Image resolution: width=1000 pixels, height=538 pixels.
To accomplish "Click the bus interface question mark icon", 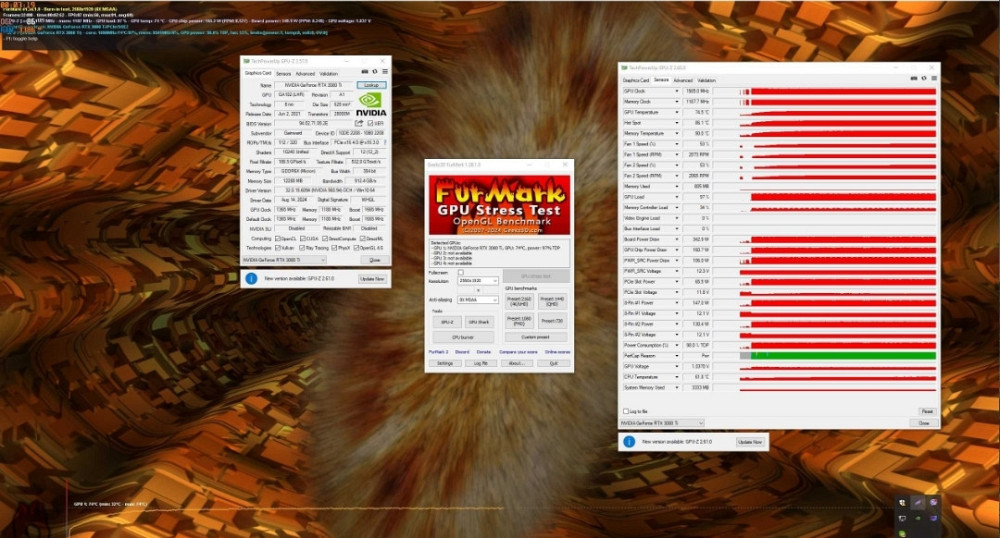I will (x=386, y=143).
